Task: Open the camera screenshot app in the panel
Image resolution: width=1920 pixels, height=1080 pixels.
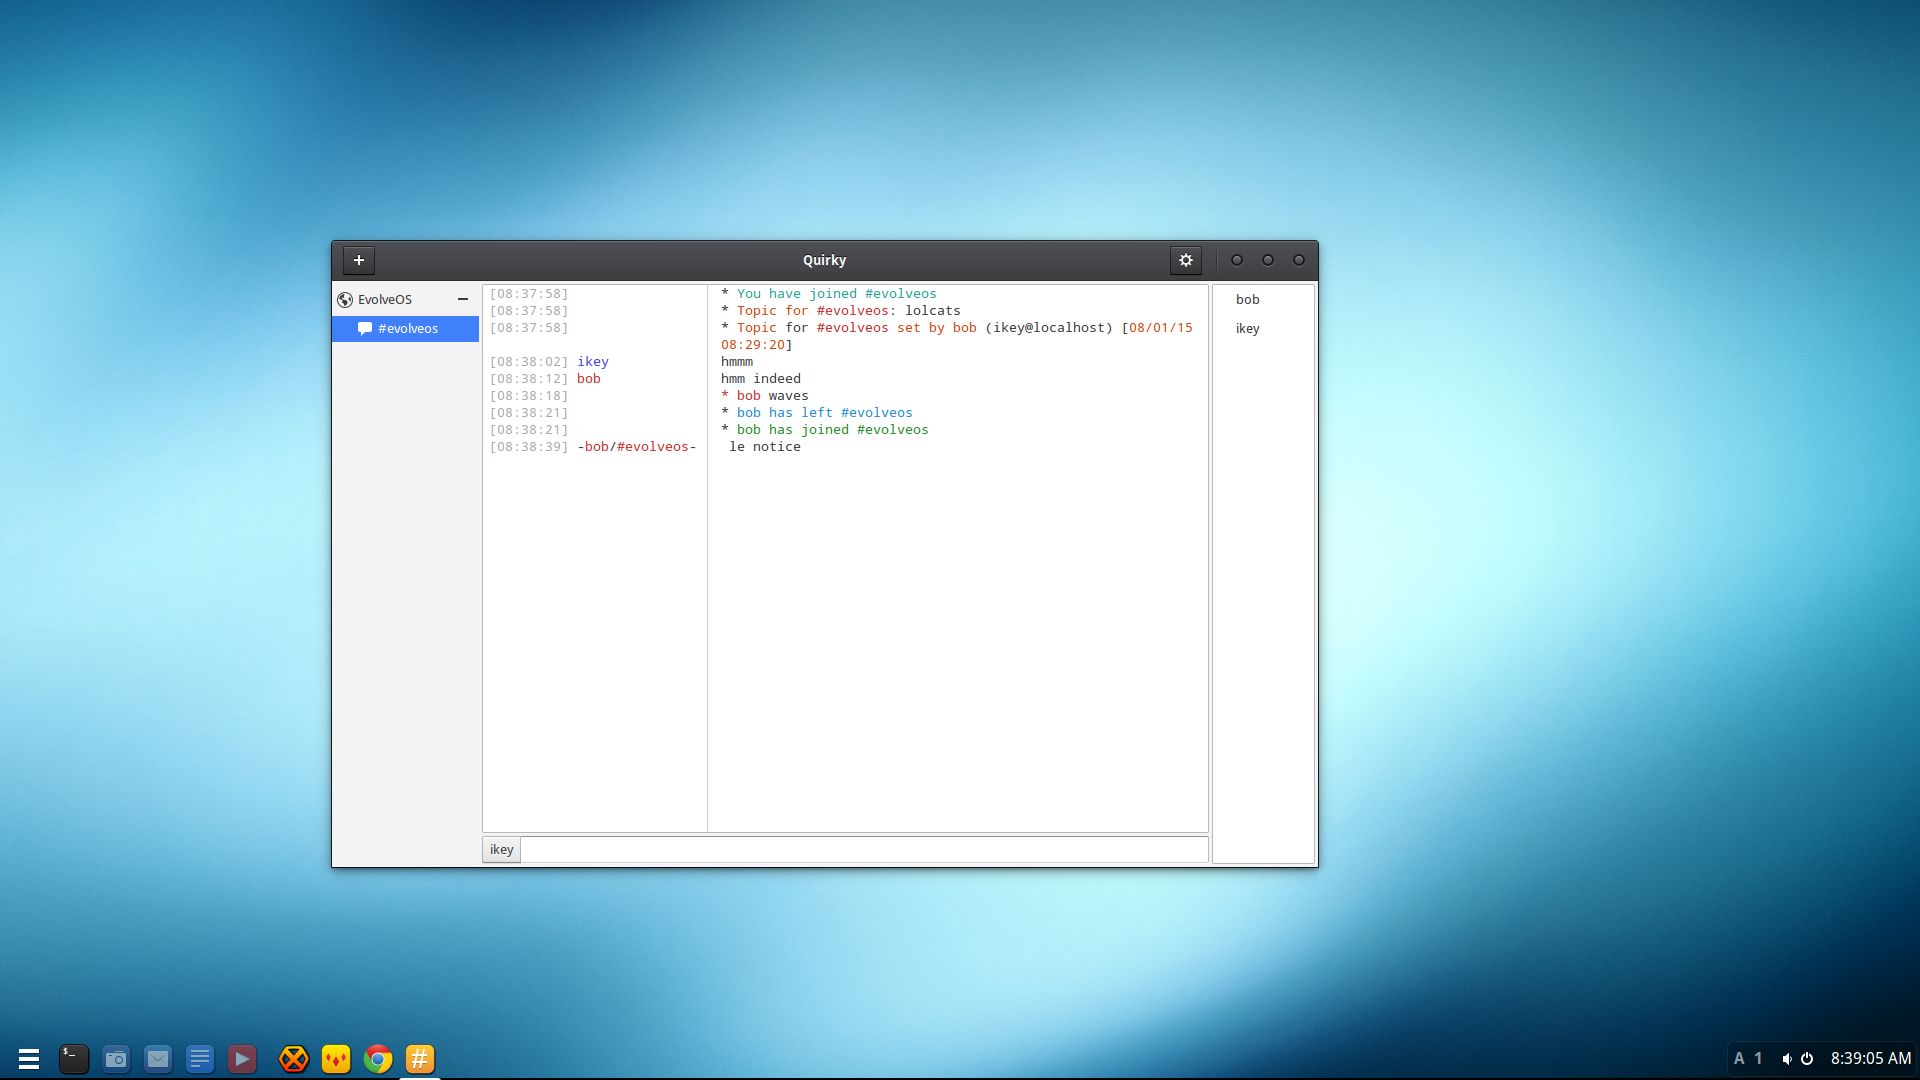Action: 116,1059
